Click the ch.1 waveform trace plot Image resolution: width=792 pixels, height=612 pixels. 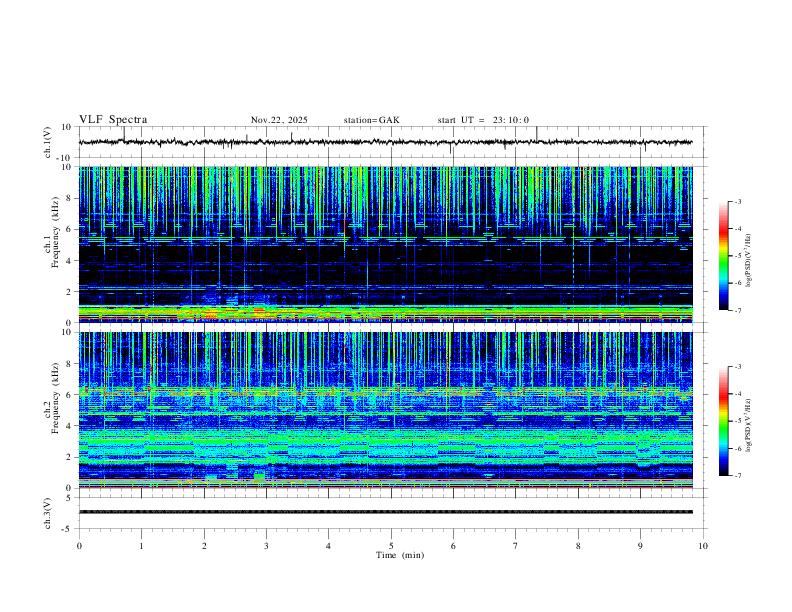(386, 142)
